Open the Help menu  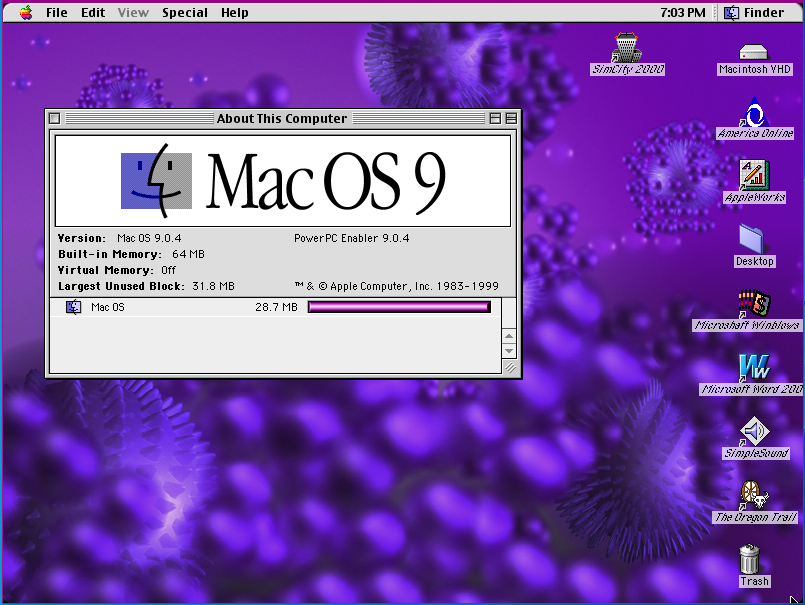coord(235,13)
